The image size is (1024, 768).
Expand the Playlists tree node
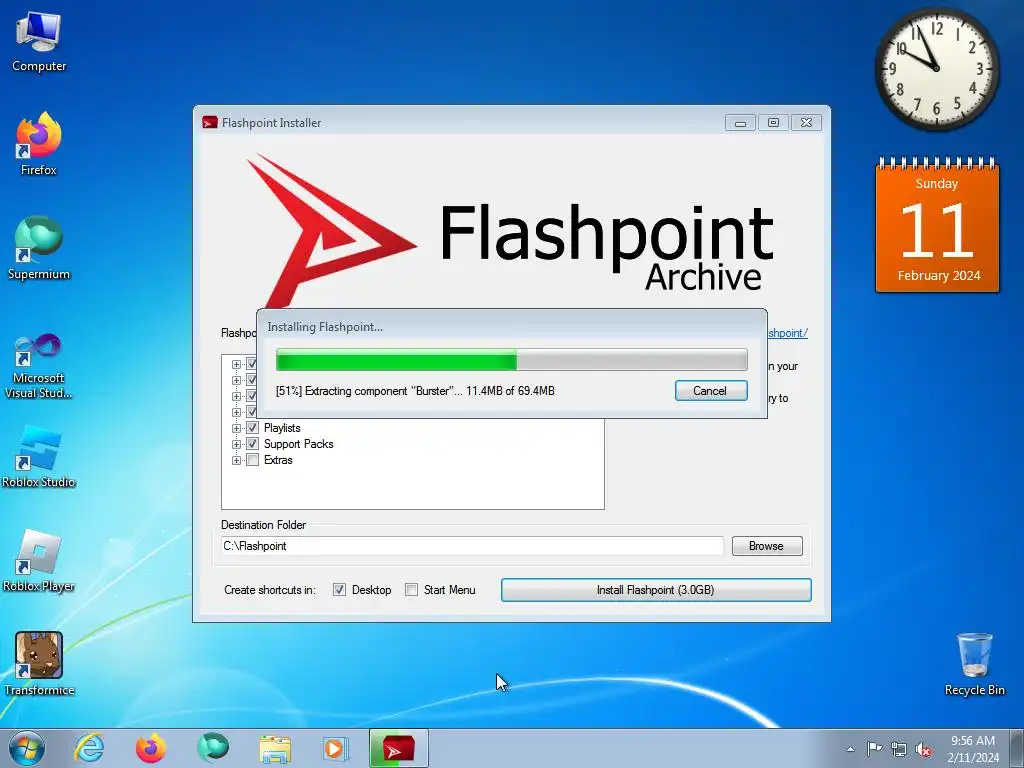[236, 428]
